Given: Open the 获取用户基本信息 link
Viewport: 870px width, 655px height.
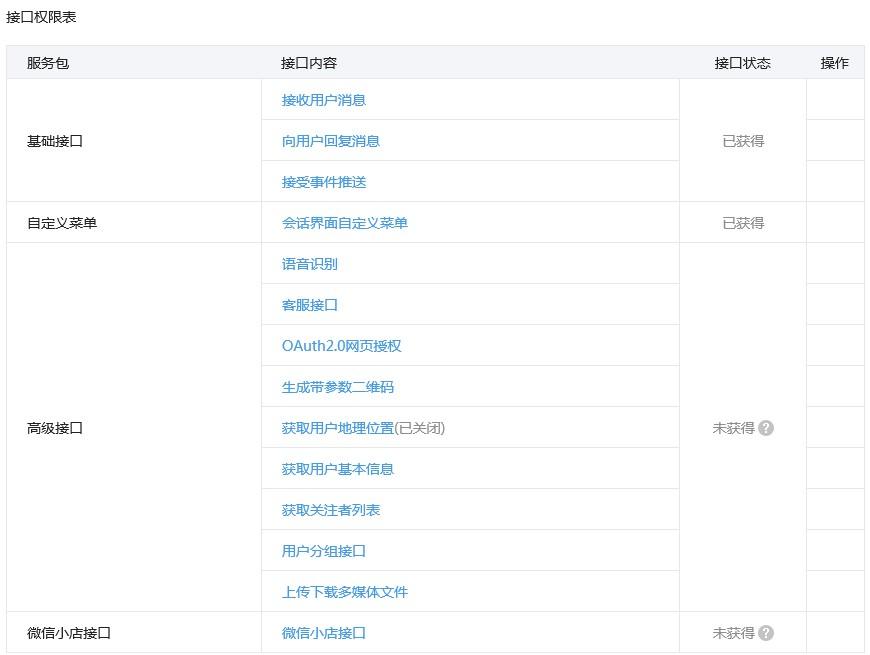Looking at the screenshot, I should coord(338,468).
